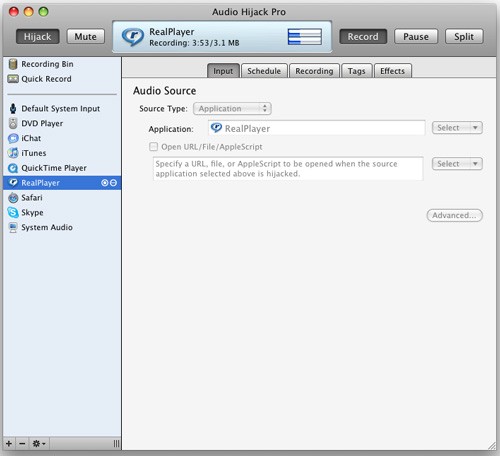Image resolution: width=500 pixels, height=456 pixels.
Task: Click the Recording Bin barrel icon
Action: point(13,64)
